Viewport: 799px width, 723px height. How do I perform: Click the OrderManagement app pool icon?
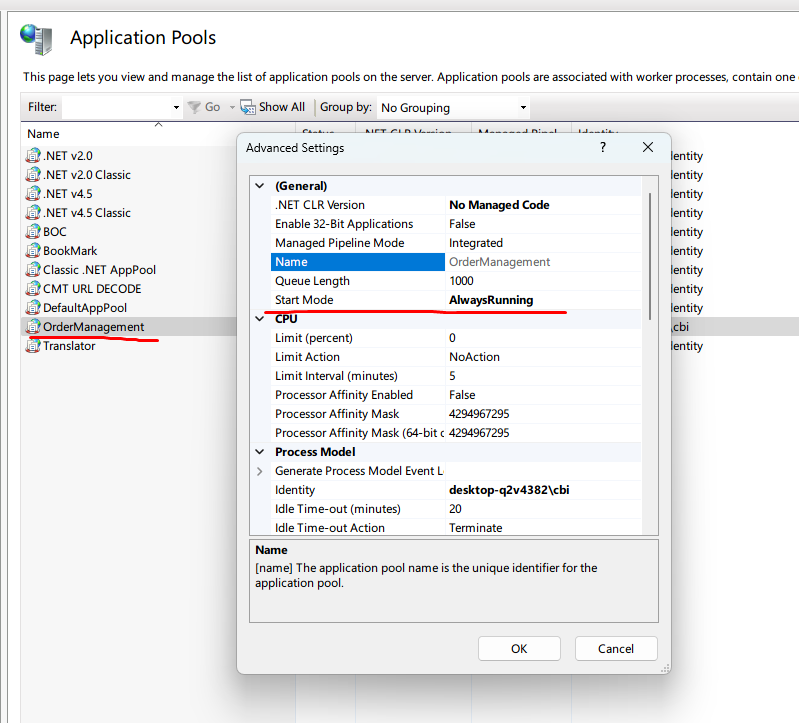pyautogui.click(x=33, y=327)
